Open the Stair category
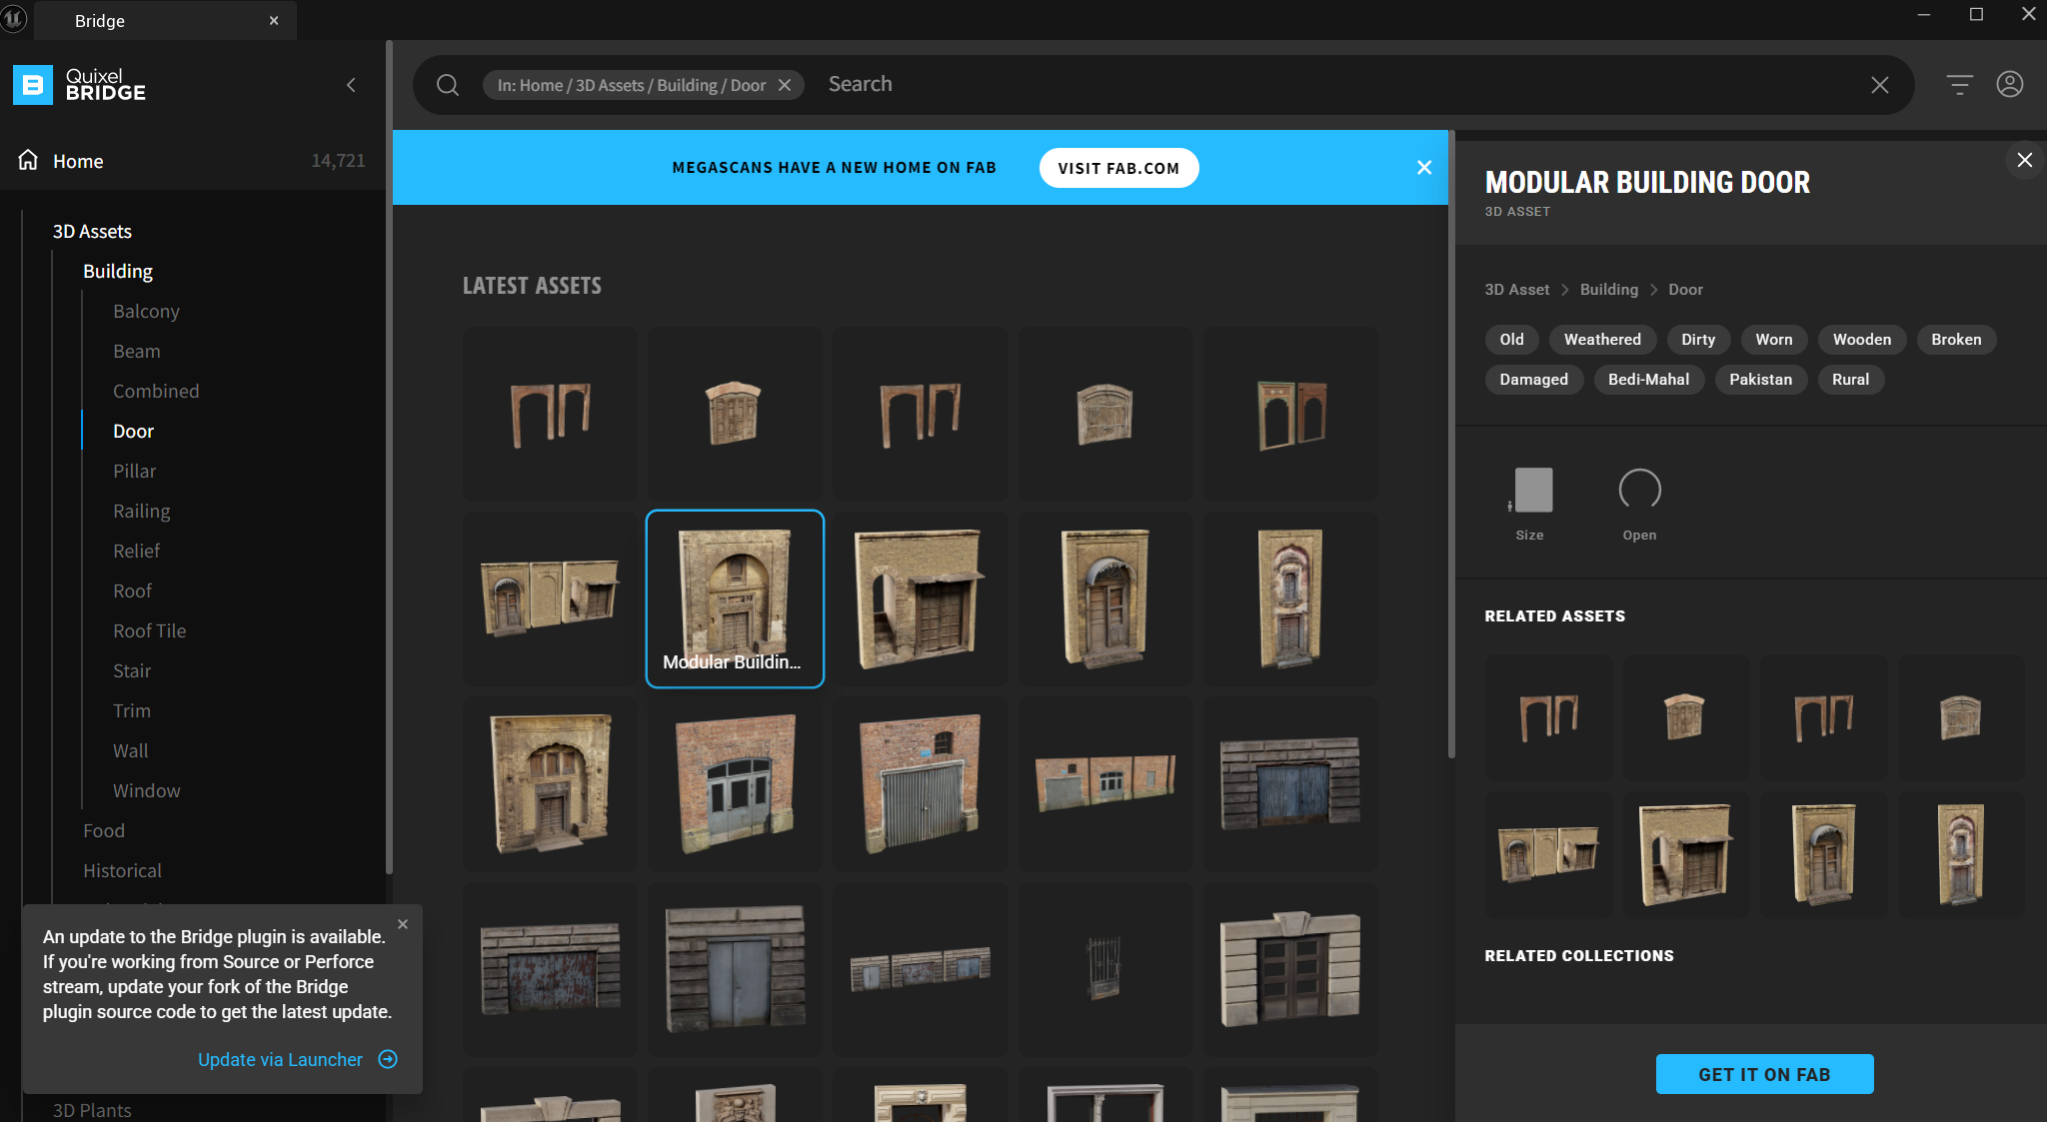Viewport: 2047px width, 1122px height. [x=132, y=671]
